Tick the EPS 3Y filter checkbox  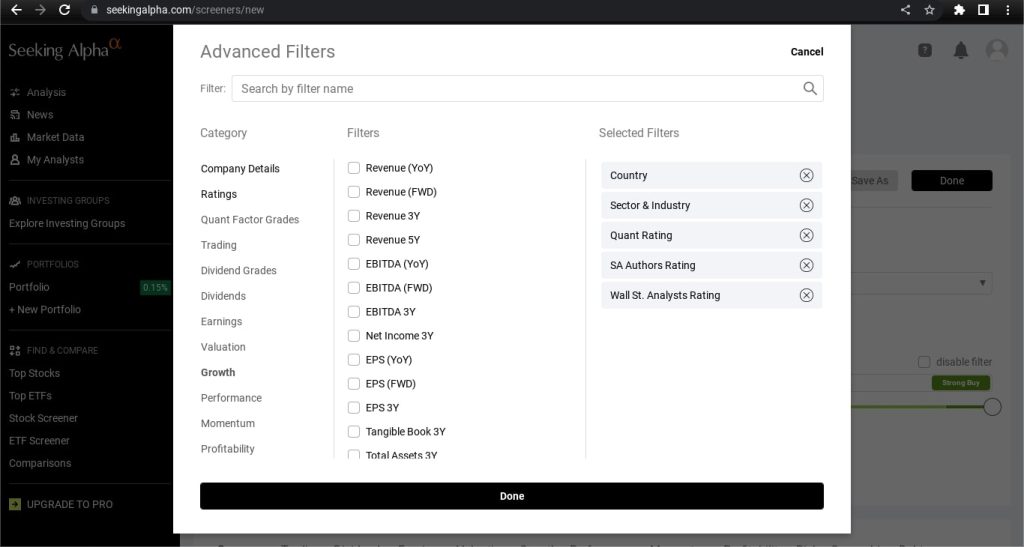click(354, 408)
